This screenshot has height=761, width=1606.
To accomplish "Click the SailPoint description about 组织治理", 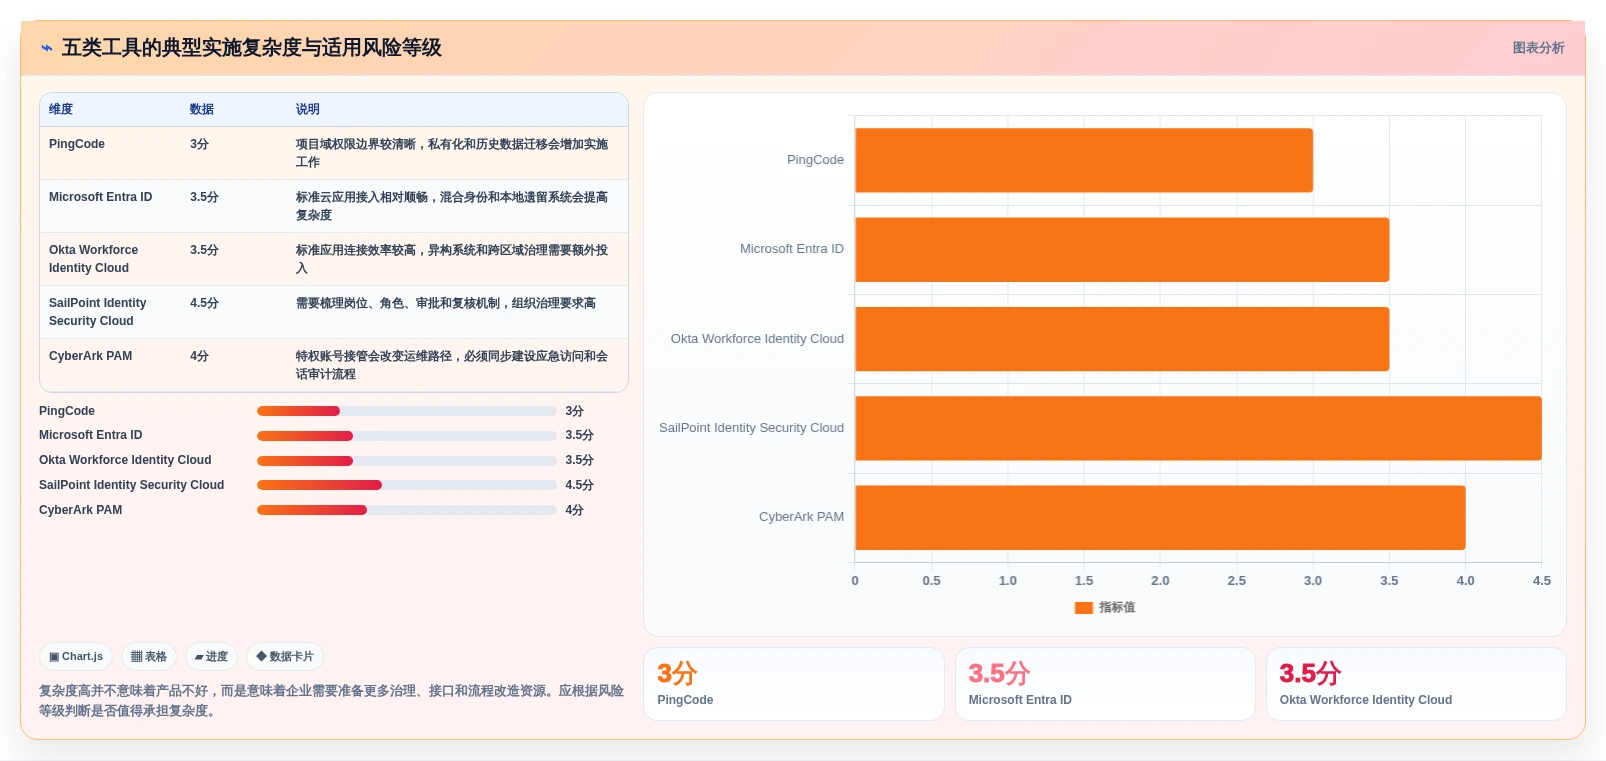I will coord(446,303).
